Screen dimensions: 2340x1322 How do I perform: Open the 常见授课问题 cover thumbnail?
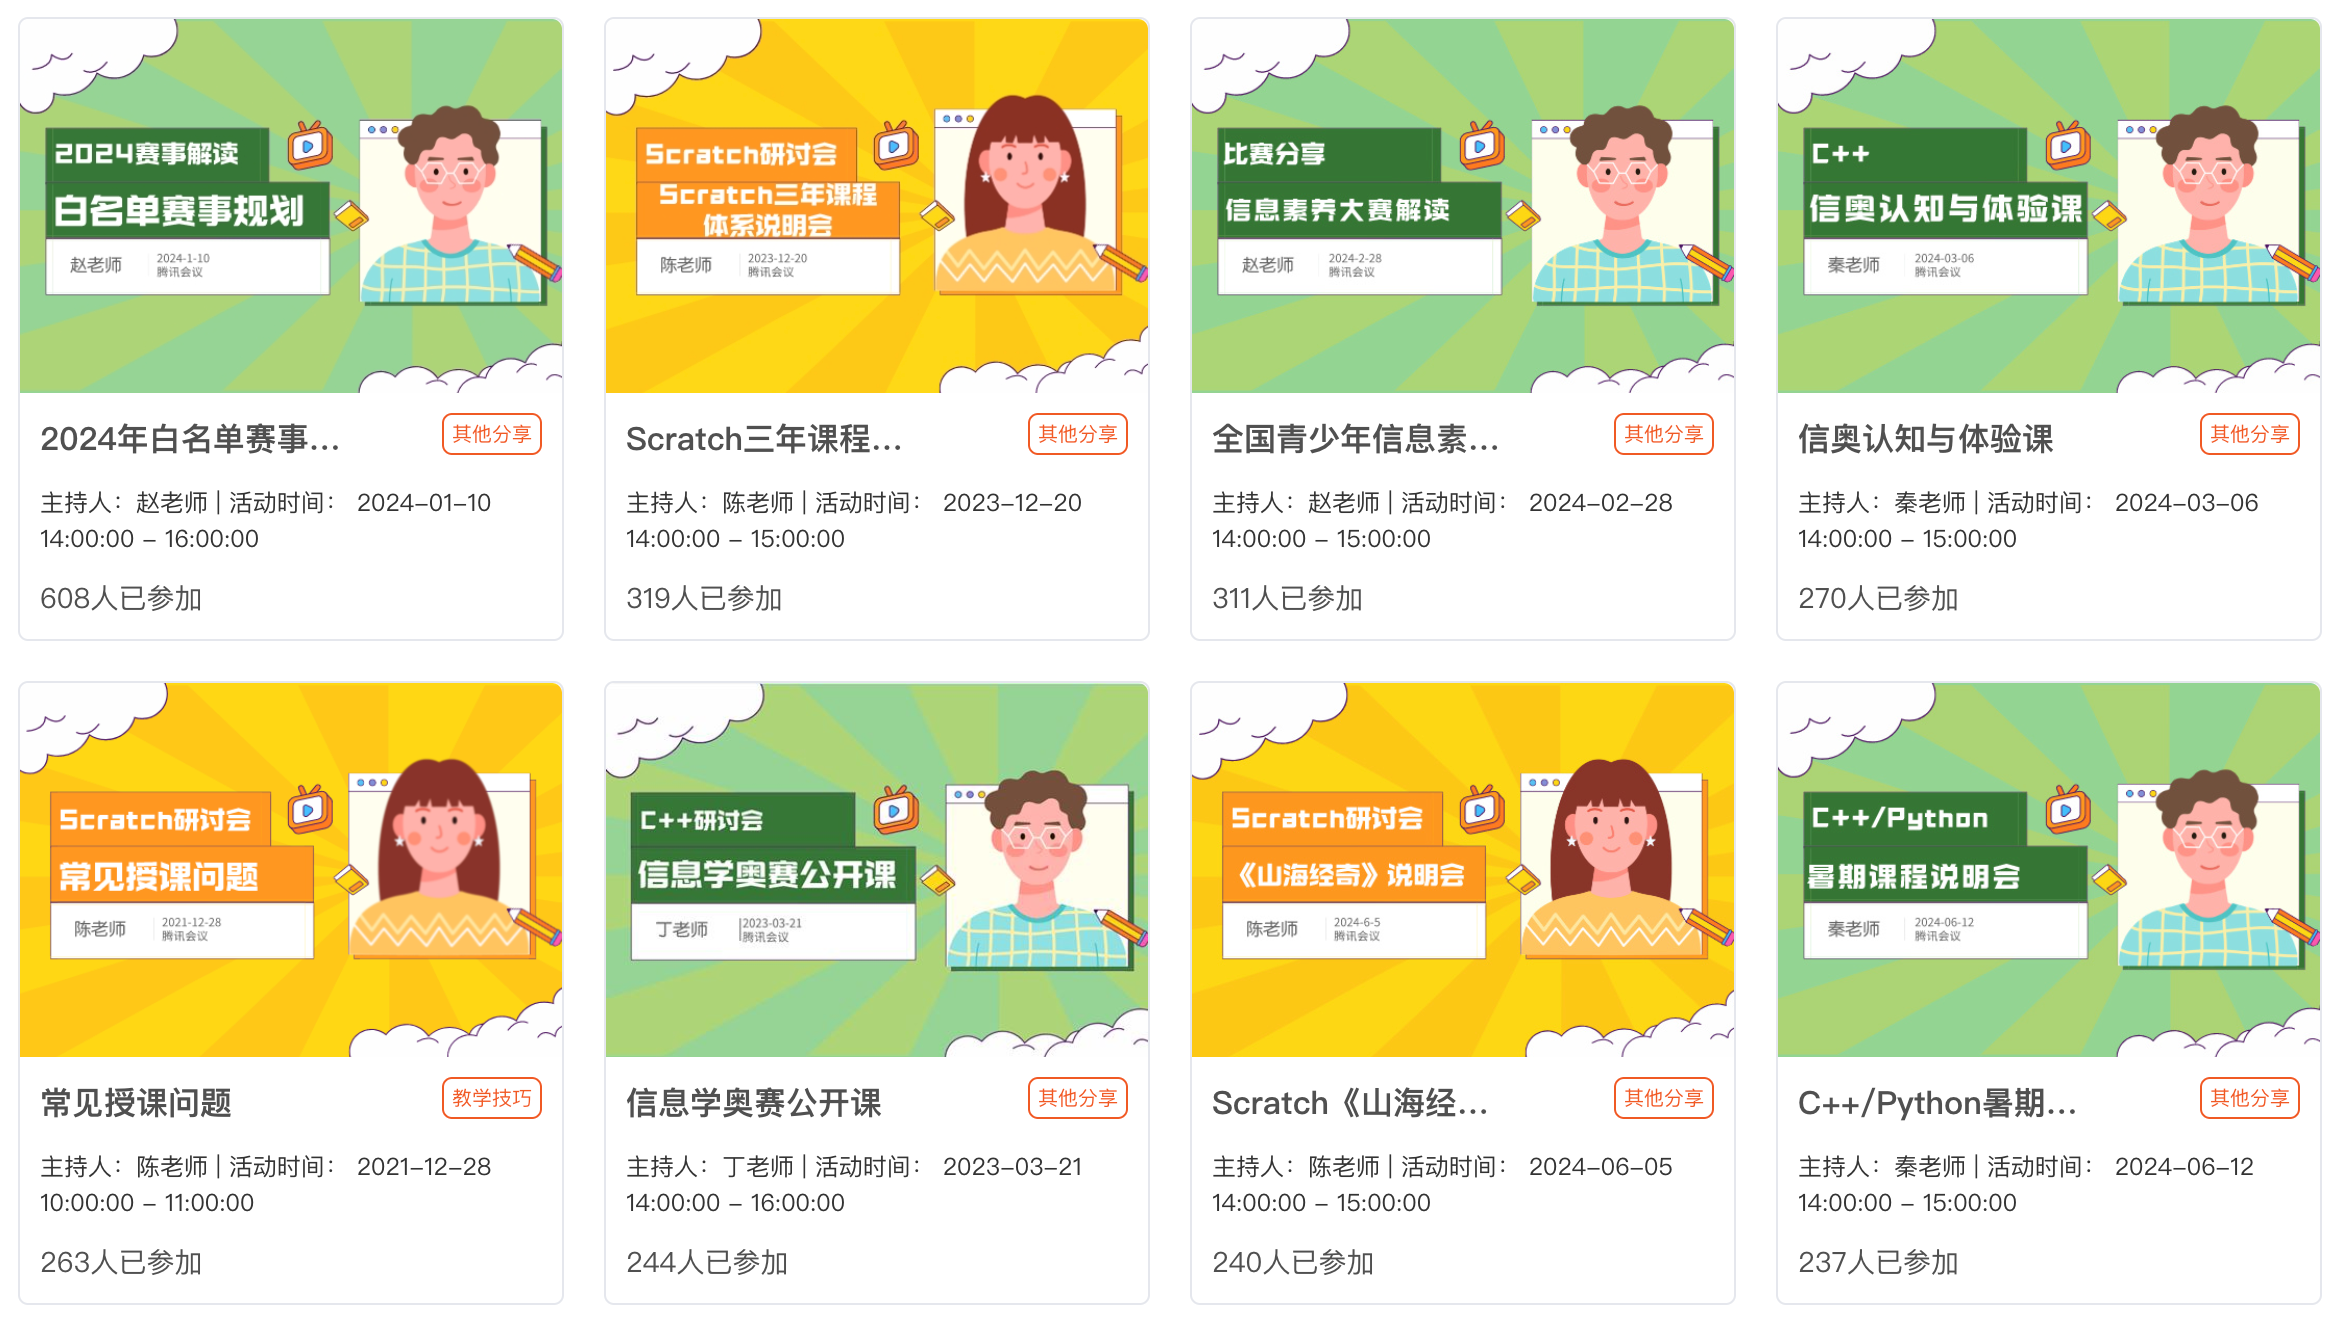click(291, 870)
